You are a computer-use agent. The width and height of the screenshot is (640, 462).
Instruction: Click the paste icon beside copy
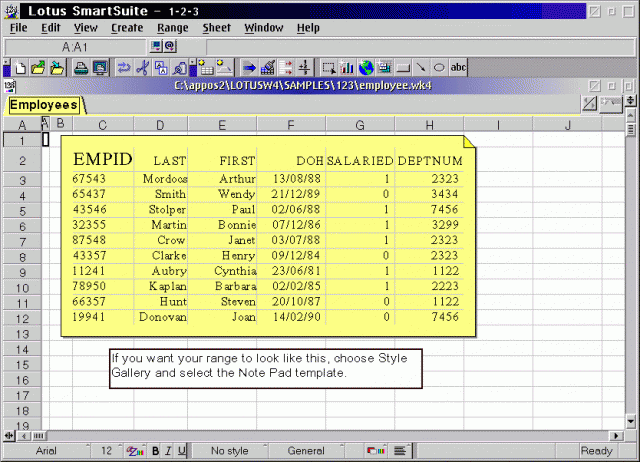pos(180,68)
